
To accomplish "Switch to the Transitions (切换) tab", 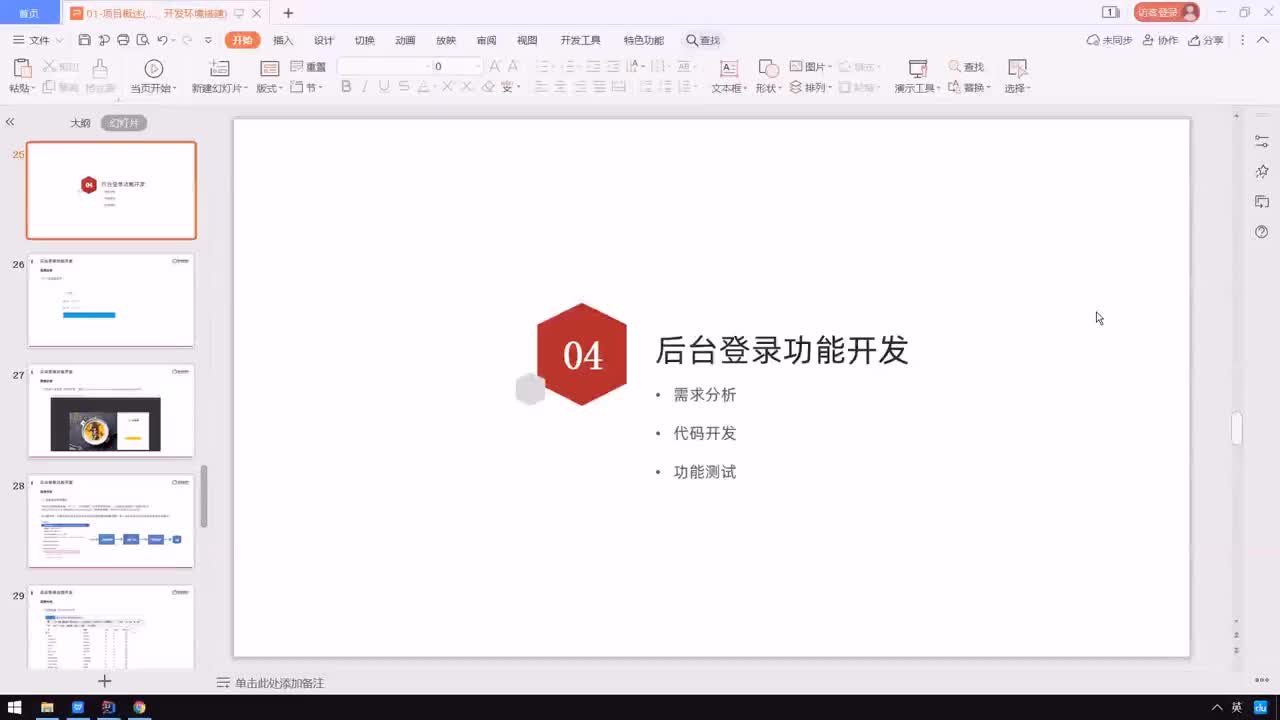I will [x=364, y=40].
